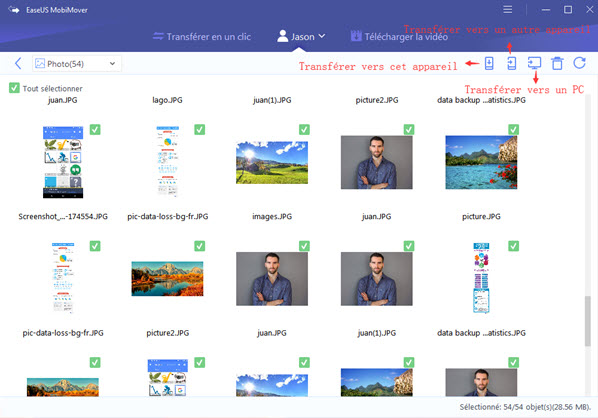
Task: Click the EaseUS MobiMover logo icon
Action: click(14, 10)
